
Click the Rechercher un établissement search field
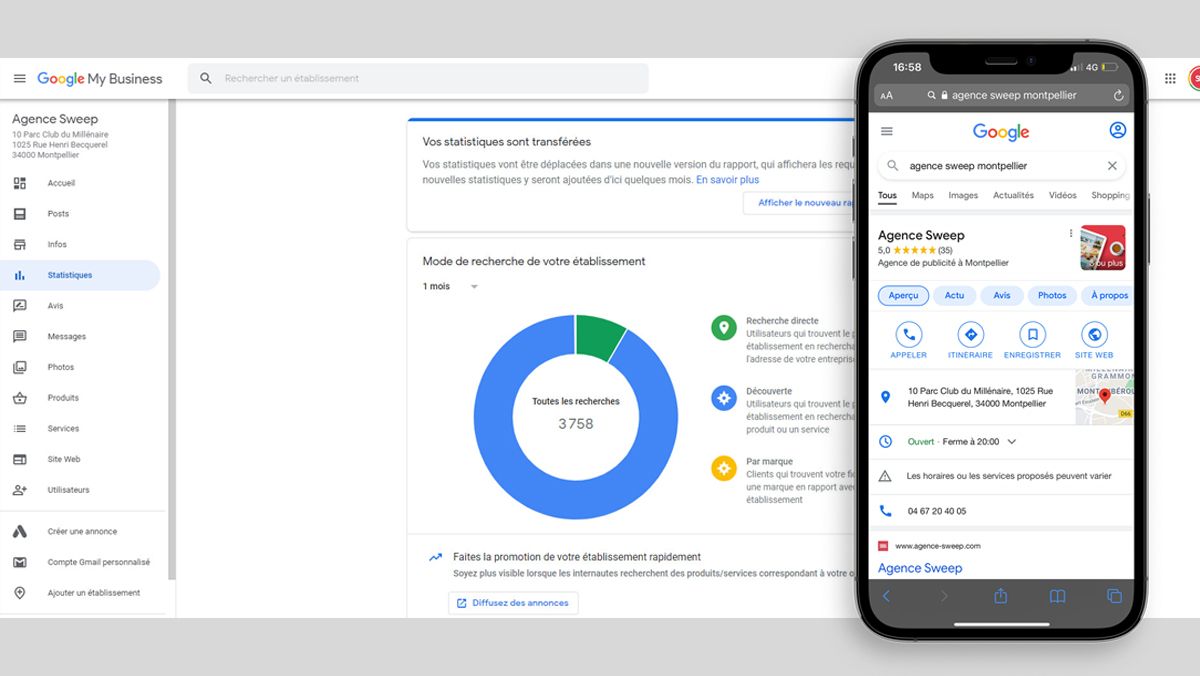418,78
